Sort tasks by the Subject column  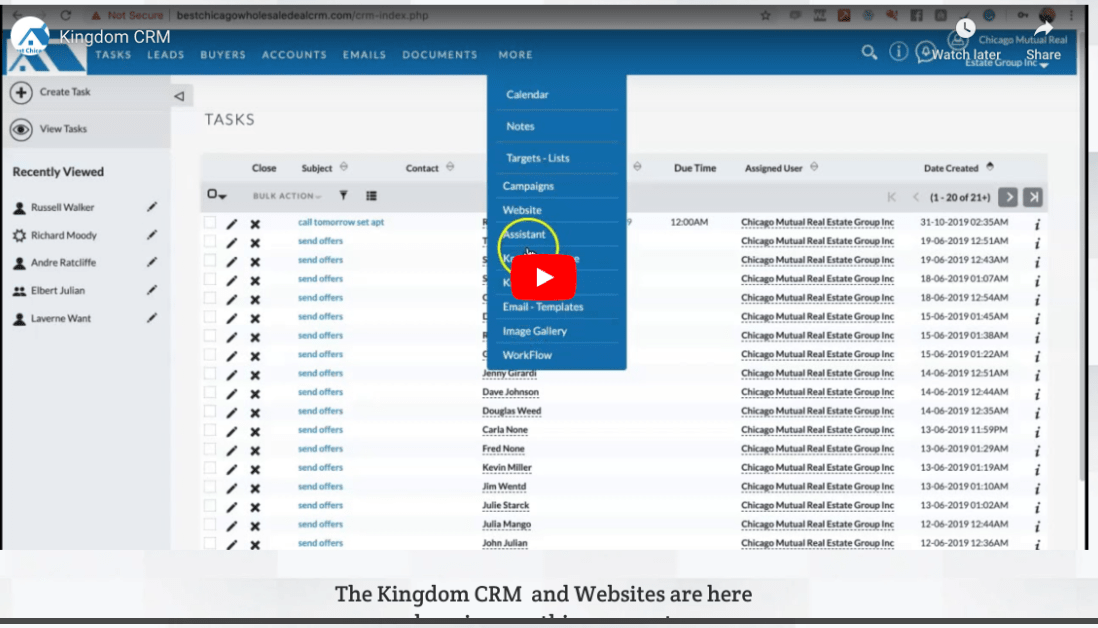(x=344, y=167)
